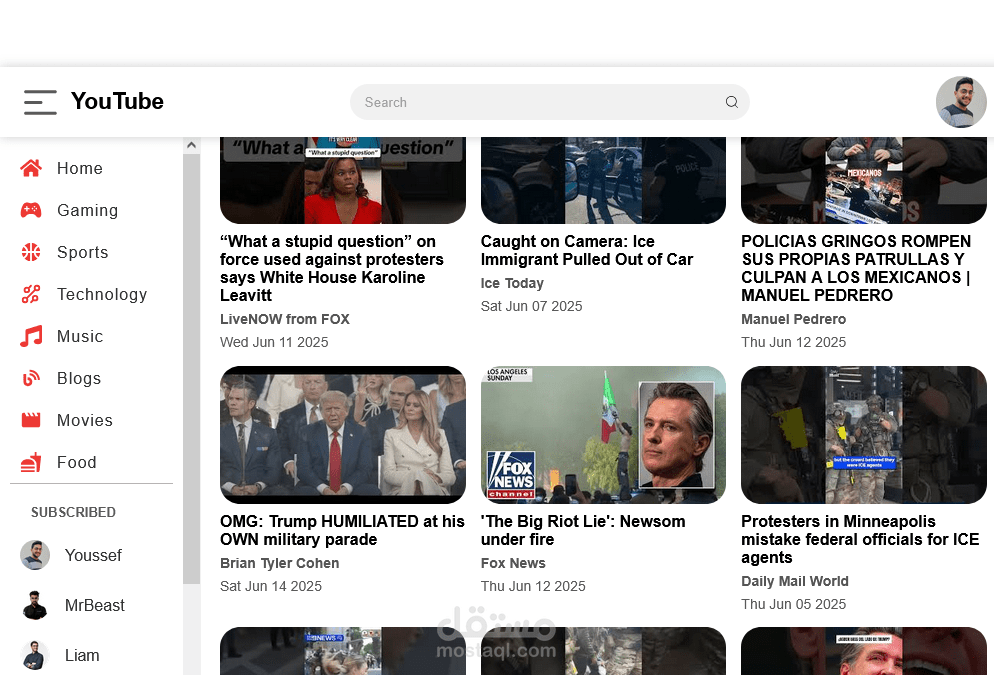Open "POLICIAS GRINGOS ROMPEN" video title
Viewport: 994px width, 675px height.
[856, 268]
